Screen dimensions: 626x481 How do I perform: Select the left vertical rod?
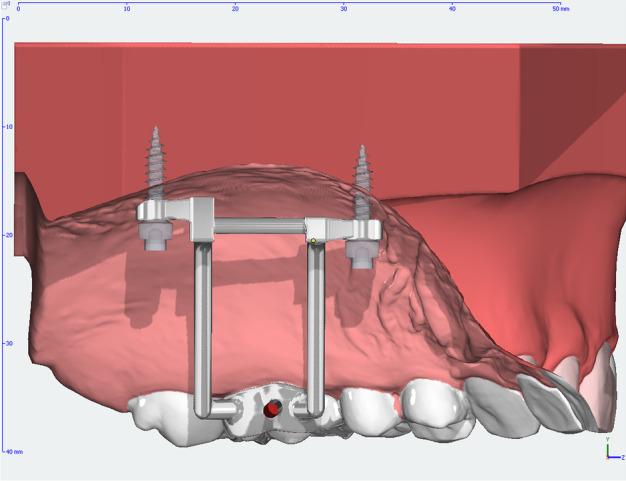pos(203,329)
